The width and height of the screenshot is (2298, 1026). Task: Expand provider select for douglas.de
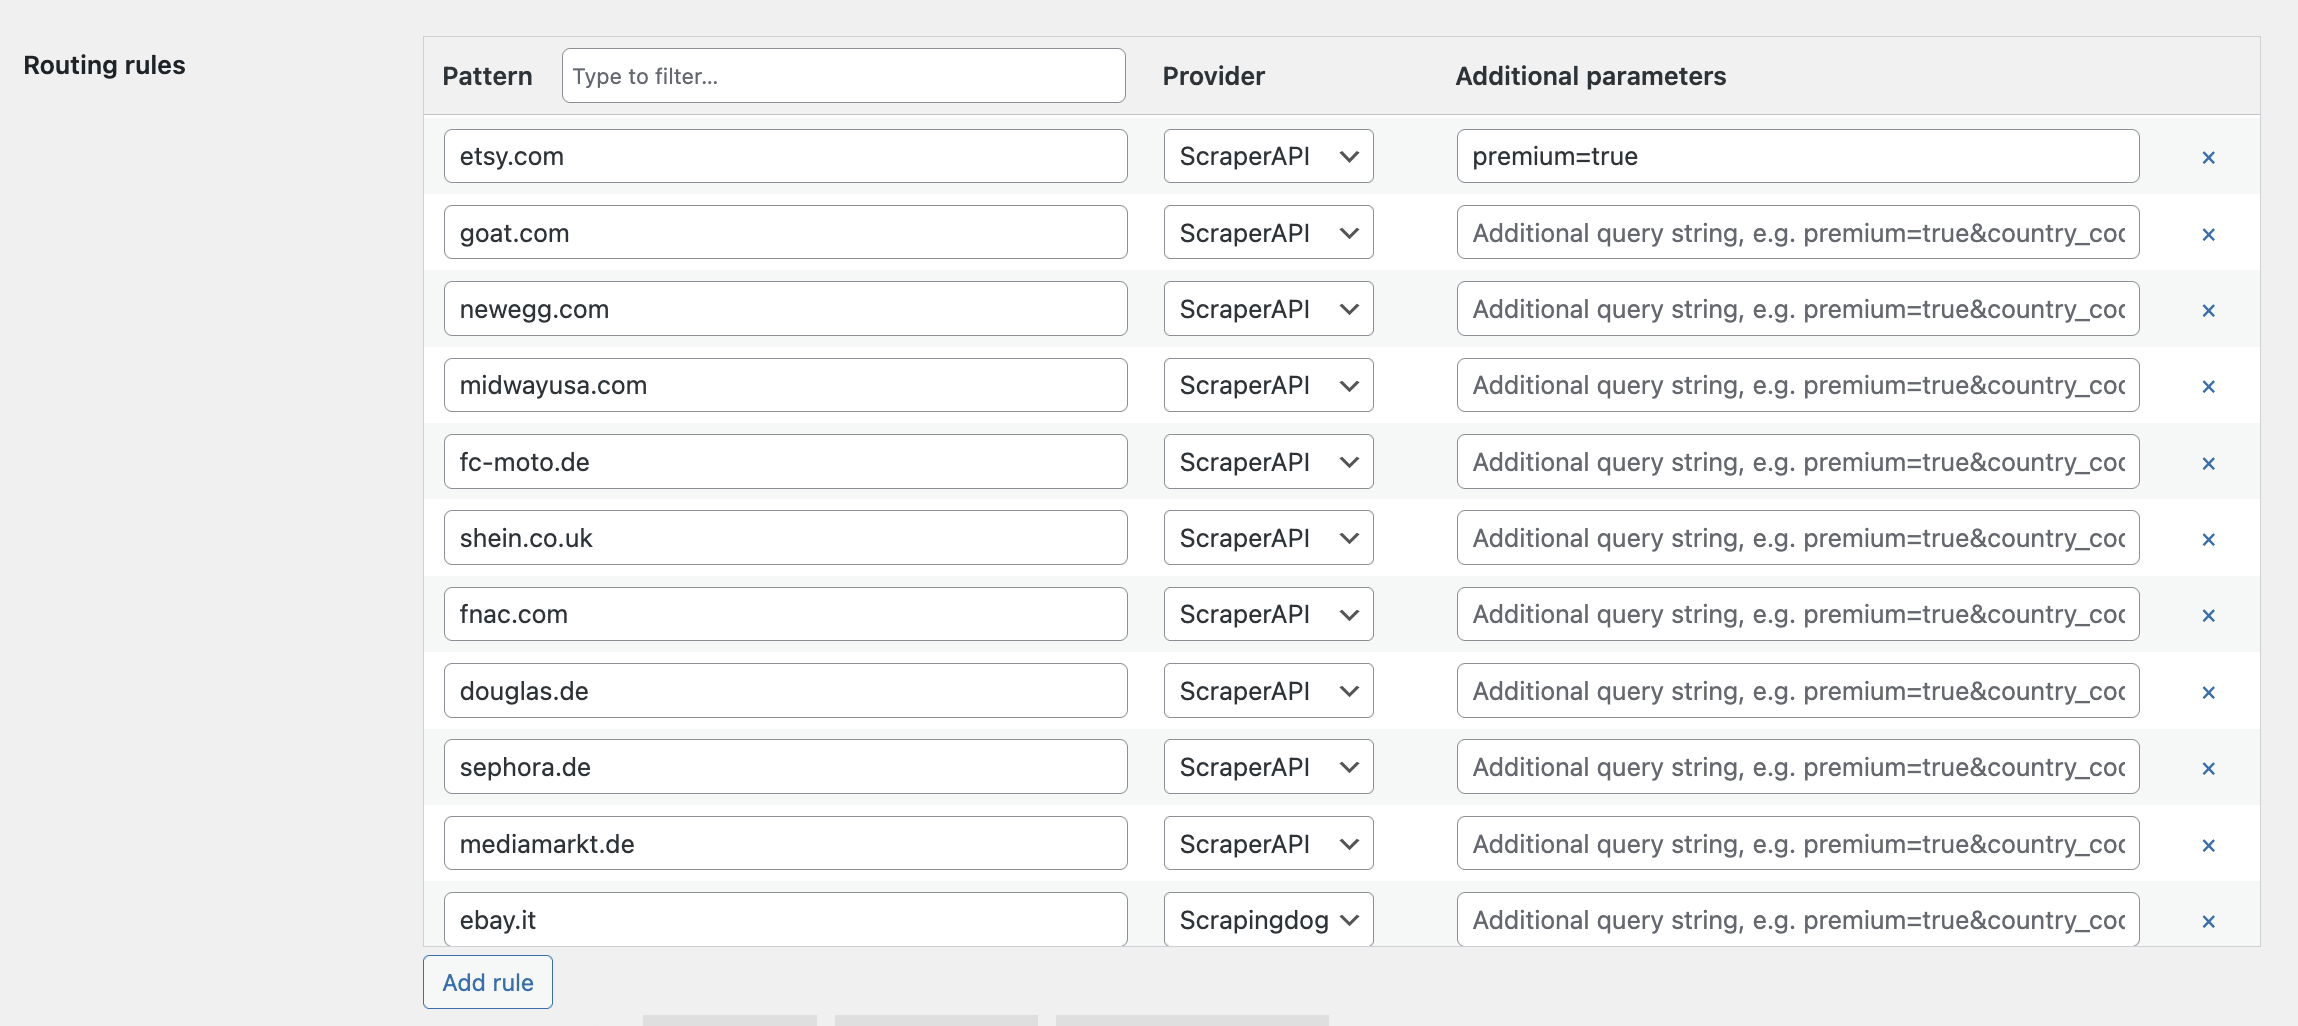pos(1267,691)
